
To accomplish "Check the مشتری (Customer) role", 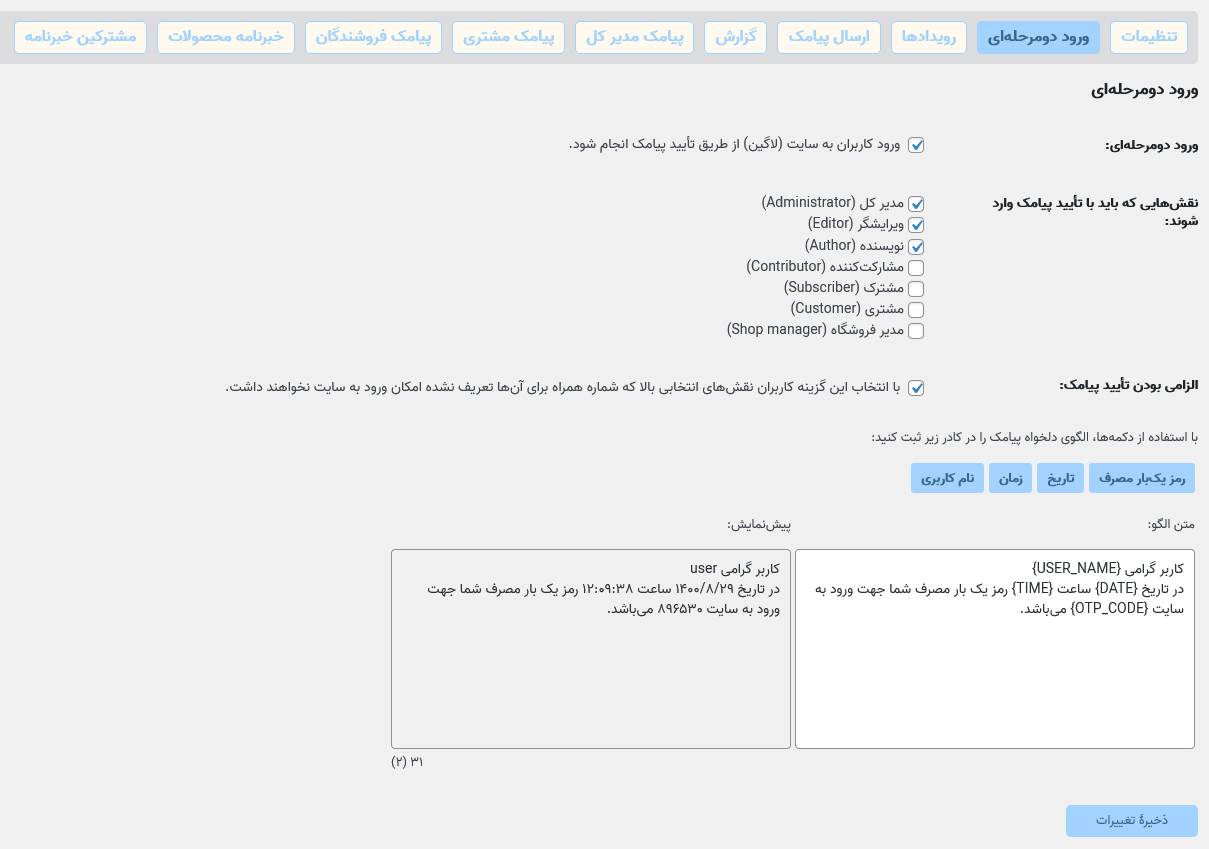I will coord(916,310).
